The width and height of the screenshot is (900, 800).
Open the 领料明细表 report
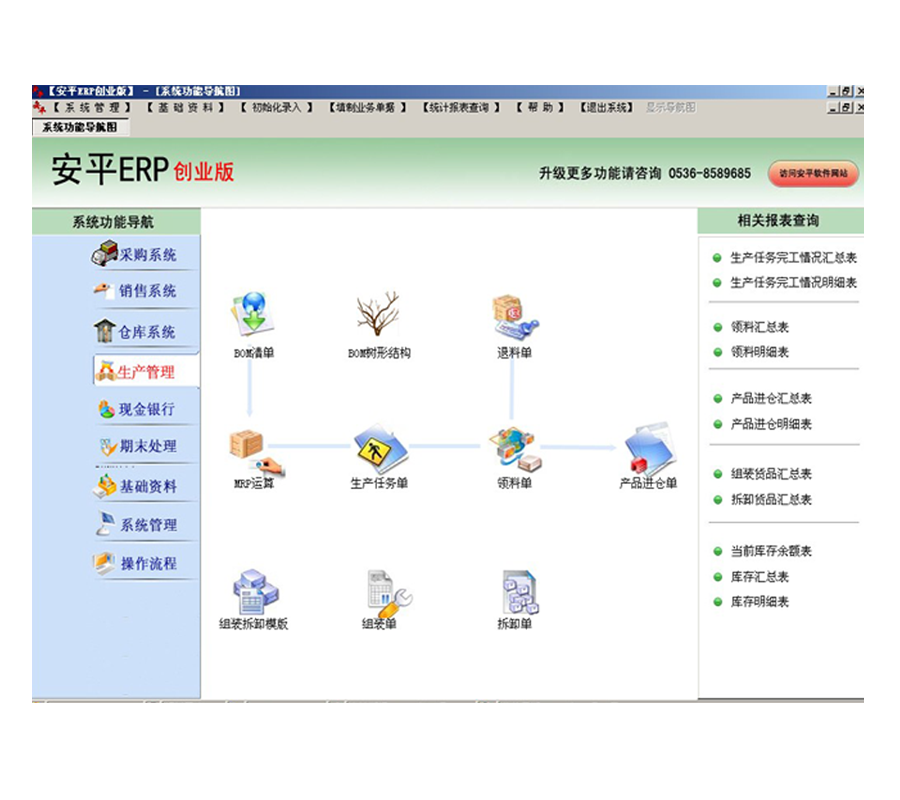759,352
